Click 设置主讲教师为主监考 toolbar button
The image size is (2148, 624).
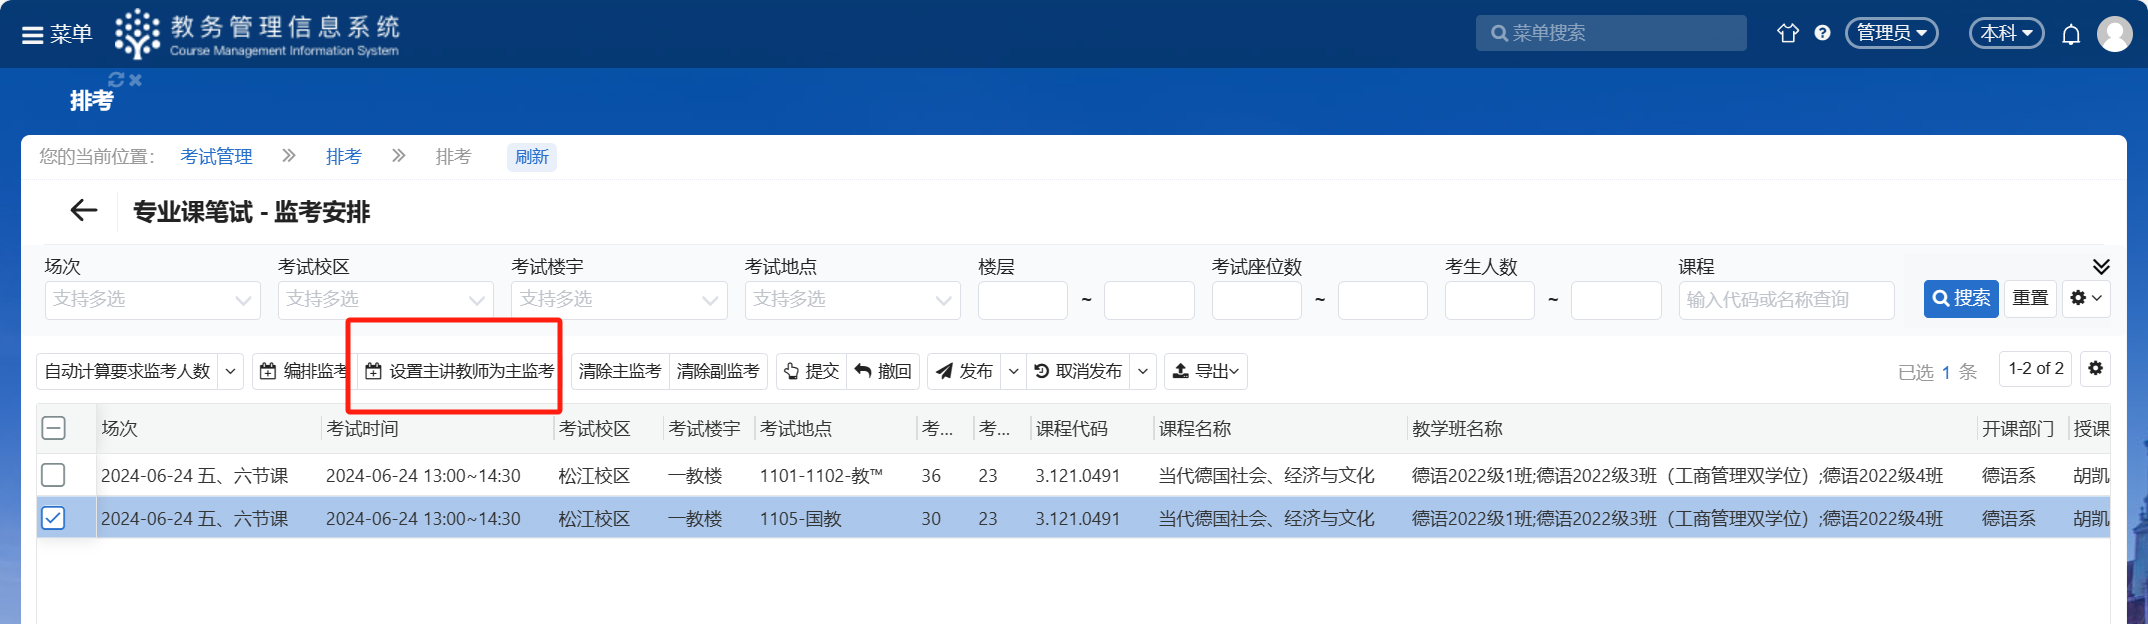(x=460, y=371)
